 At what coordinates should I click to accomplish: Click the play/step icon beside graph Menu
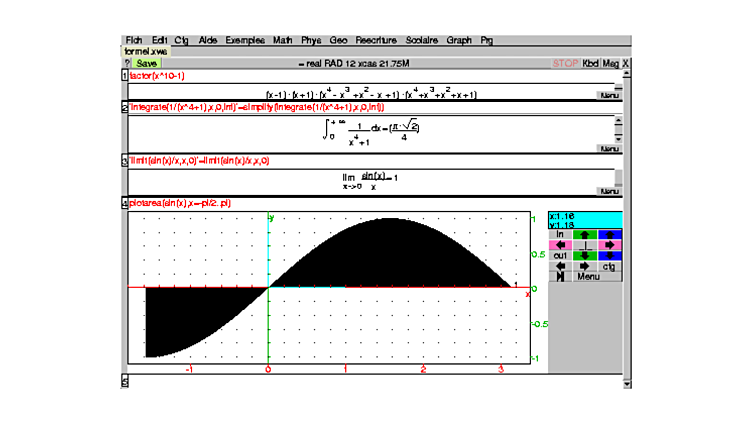tap(561, 276)
